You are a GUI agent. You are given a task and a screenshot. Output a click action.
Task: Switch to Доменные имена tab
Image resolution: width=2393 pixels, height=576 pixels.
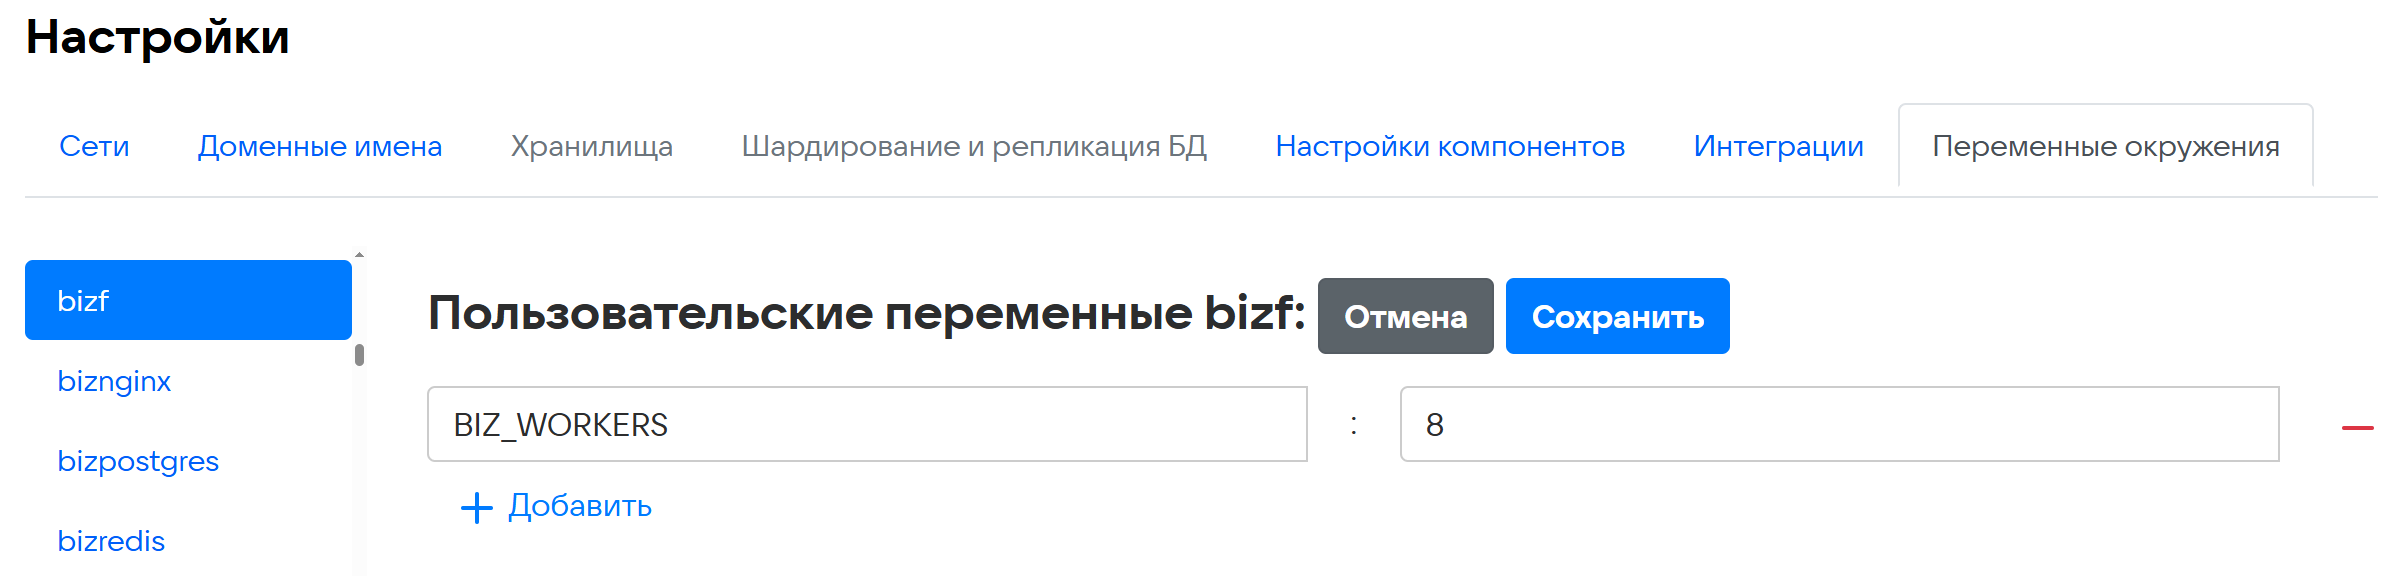click(x=320, y=146)
